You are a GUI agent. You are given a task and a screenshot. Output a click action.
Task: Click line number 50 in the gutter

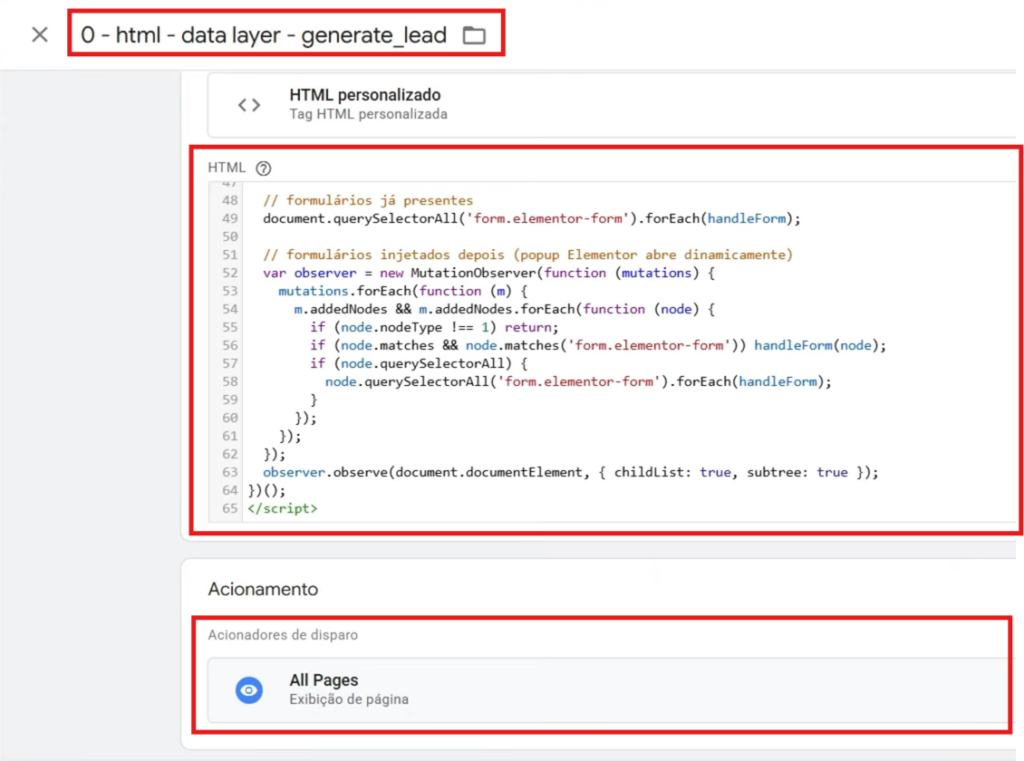click(229, 236)
